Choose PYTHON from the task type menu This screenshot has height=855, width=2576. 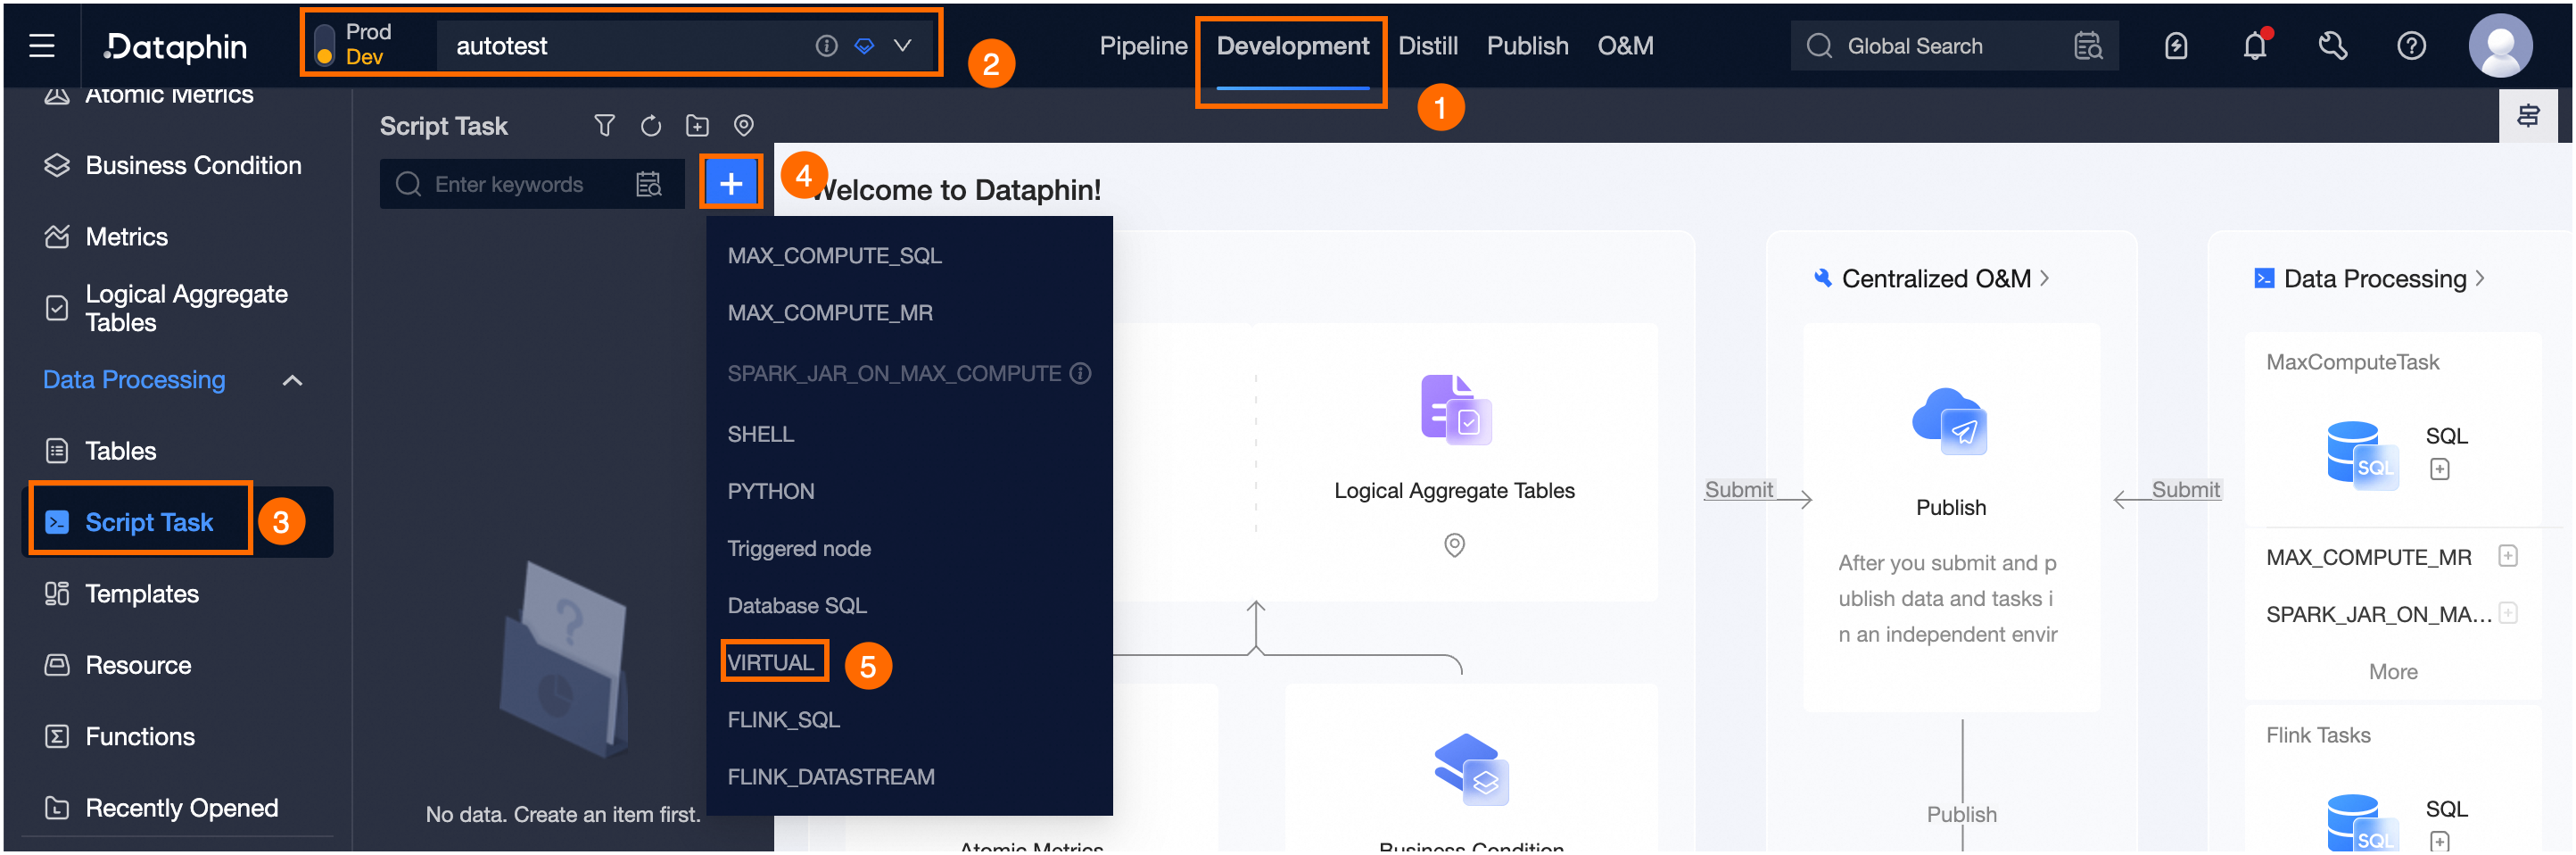770,491
